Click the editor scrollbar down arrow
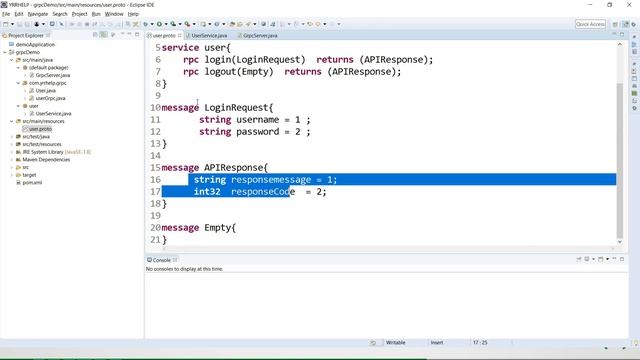 620,242
